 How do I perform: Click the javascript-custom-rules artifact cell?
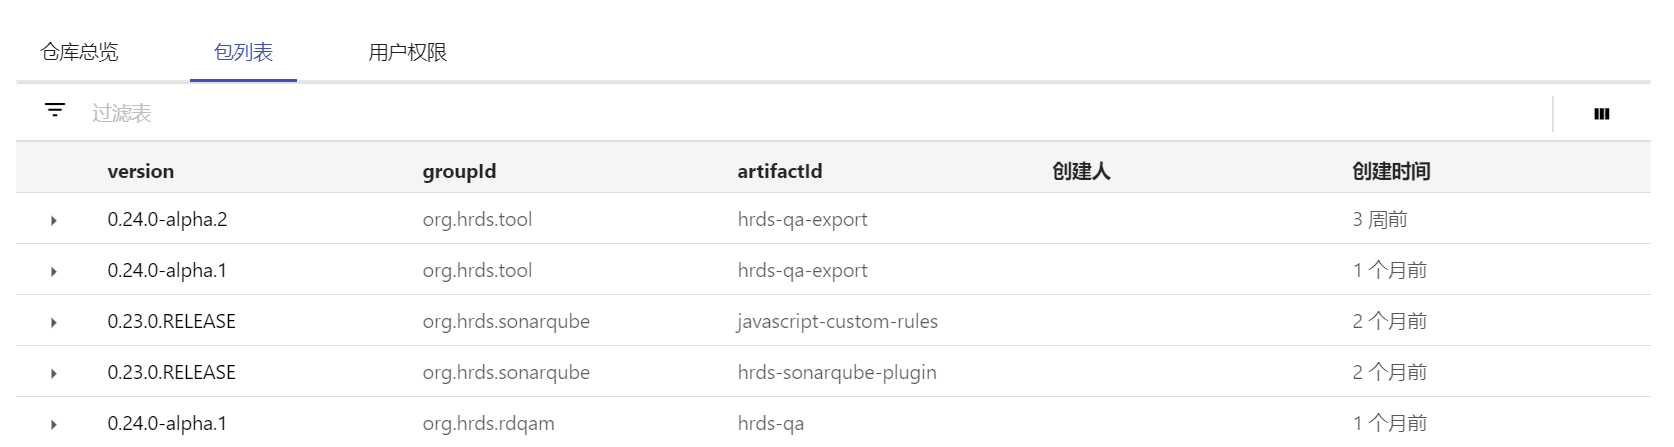(x=837, y=321)
